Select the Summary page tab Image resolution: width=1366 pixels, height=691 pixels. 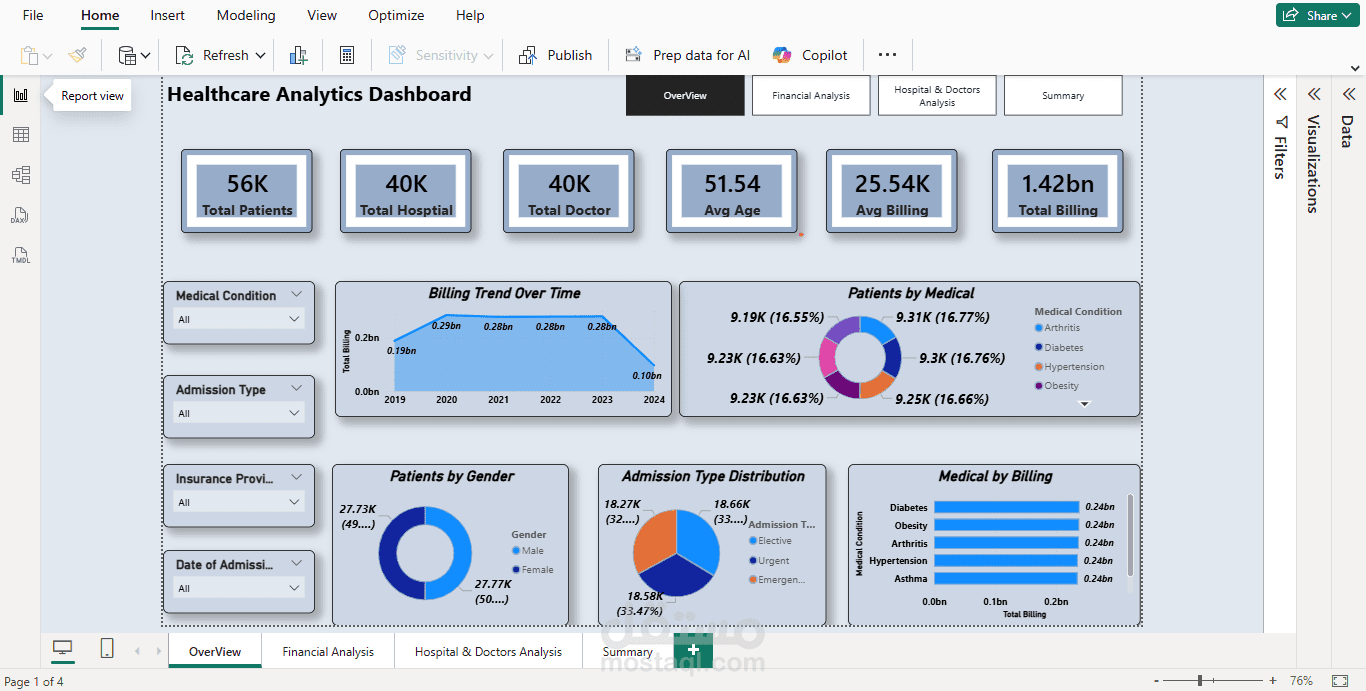[x=627, y=651]
